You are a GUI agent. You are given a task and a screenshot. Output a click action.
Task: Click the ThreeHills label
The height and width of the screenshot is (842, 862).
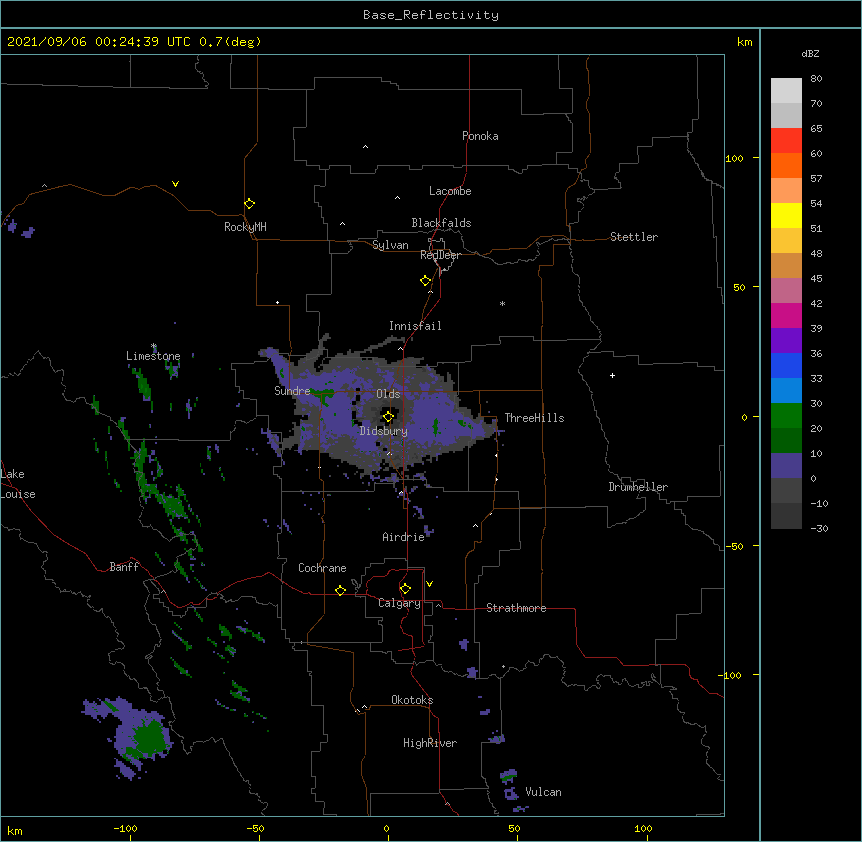[x=534, y=418]
